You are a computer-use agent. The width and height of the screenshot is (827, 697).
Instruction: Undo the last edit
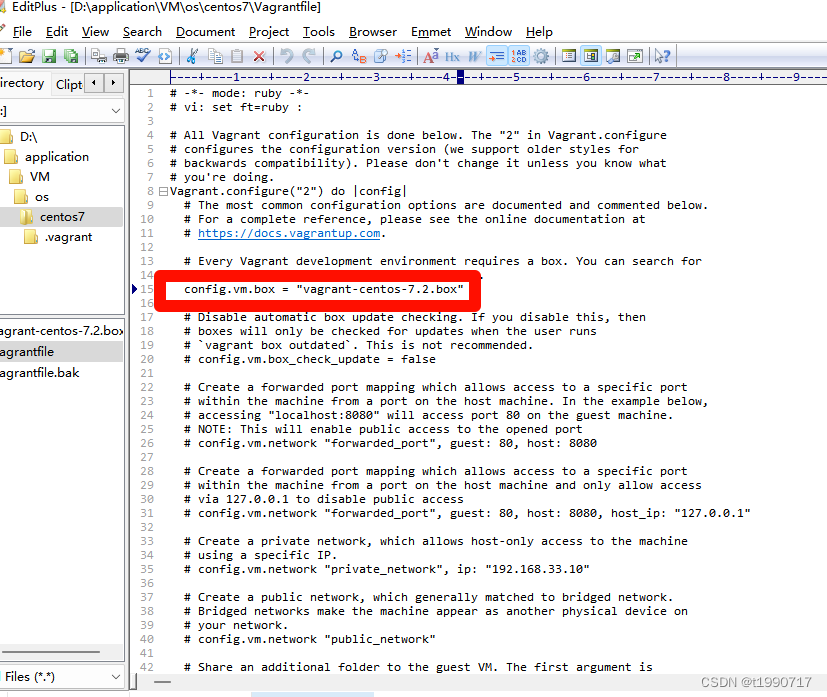286,56
